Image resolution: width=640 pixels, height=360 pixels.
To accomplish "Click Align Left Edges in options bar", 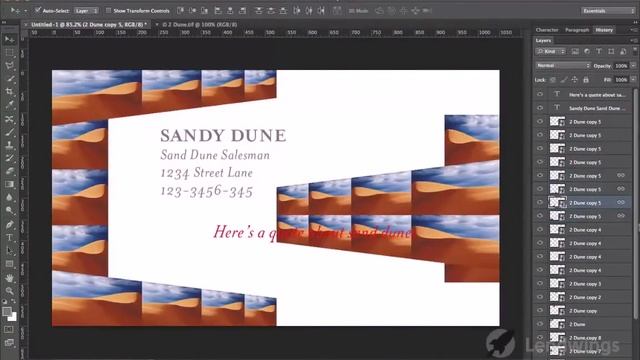I will click(x=218, y=11).
